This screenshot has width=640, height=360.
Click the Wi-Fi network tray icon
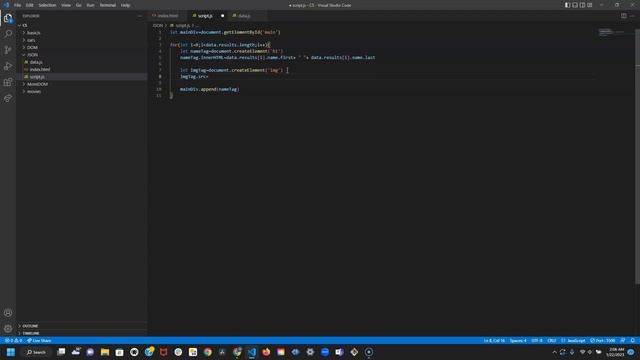click(582, 352)
